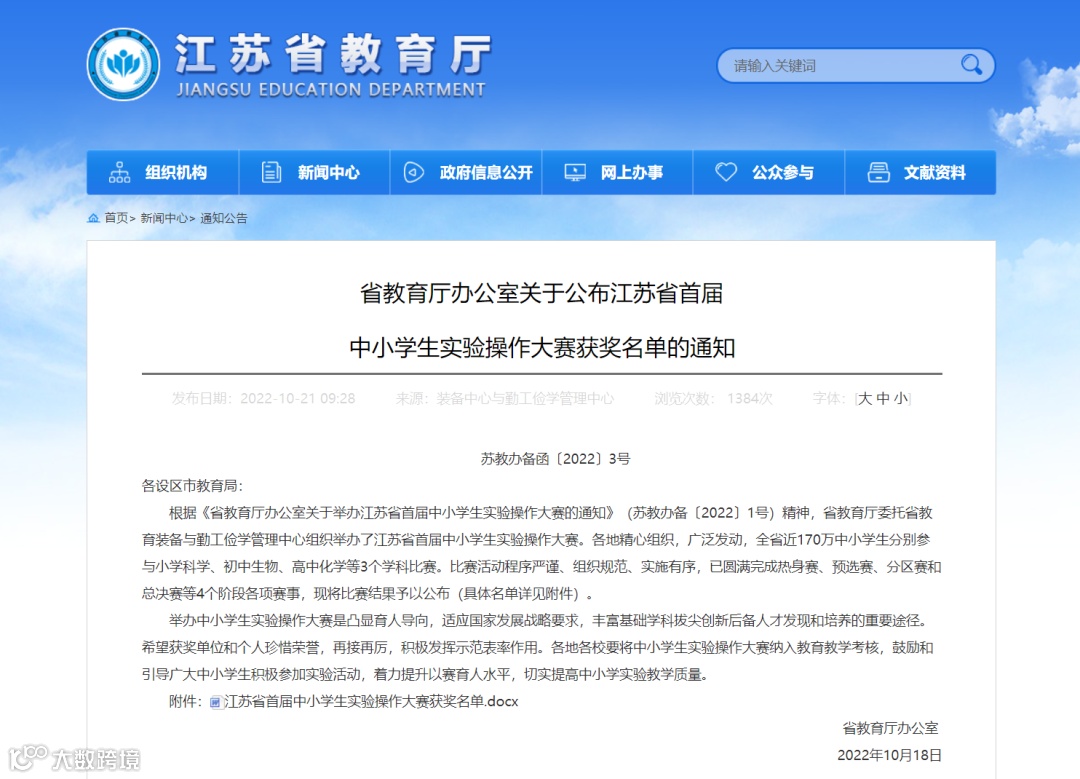This screenshot has height=779, width=1080.
Task: Click the 网上办事 monitor icon
Action: 575,172
